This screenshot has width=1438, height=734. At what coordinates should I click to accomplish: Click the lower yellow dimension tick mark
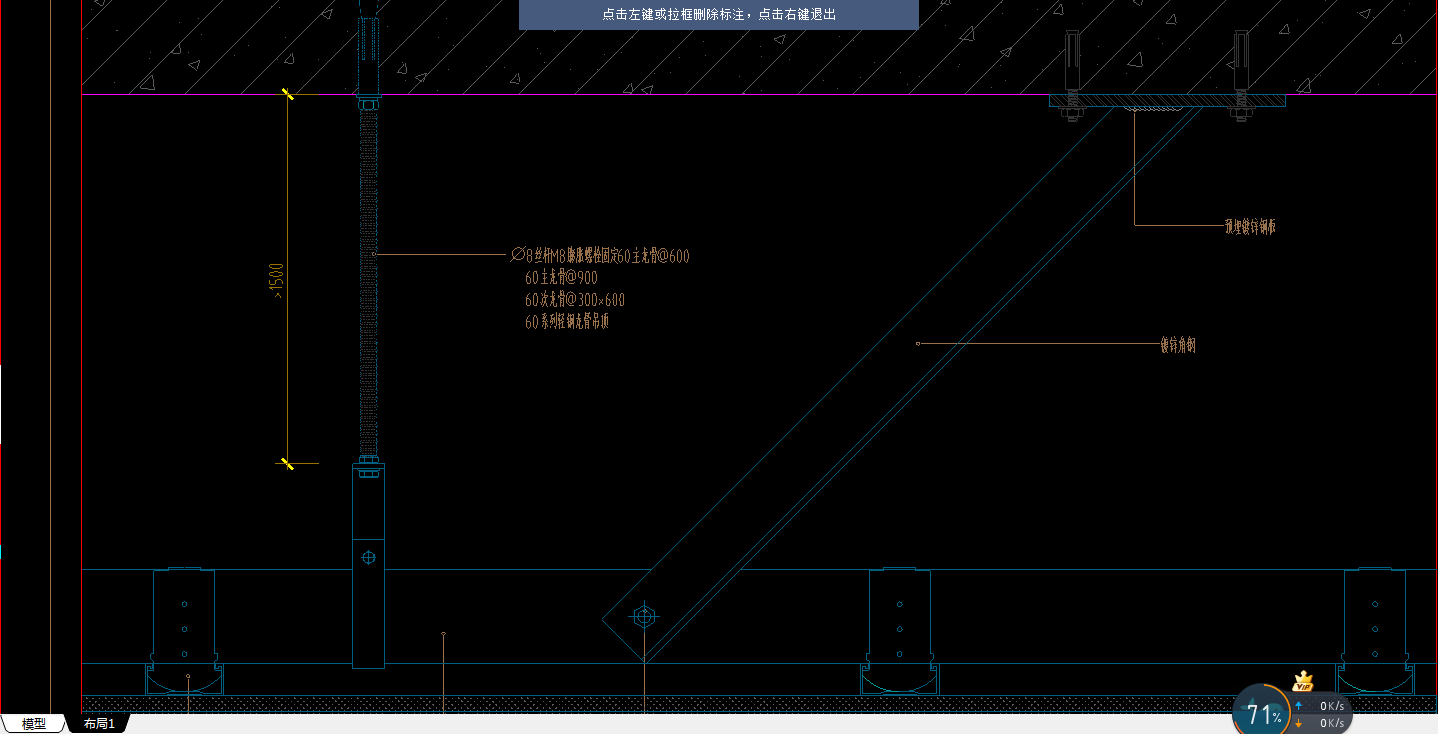tap(287, 463)
